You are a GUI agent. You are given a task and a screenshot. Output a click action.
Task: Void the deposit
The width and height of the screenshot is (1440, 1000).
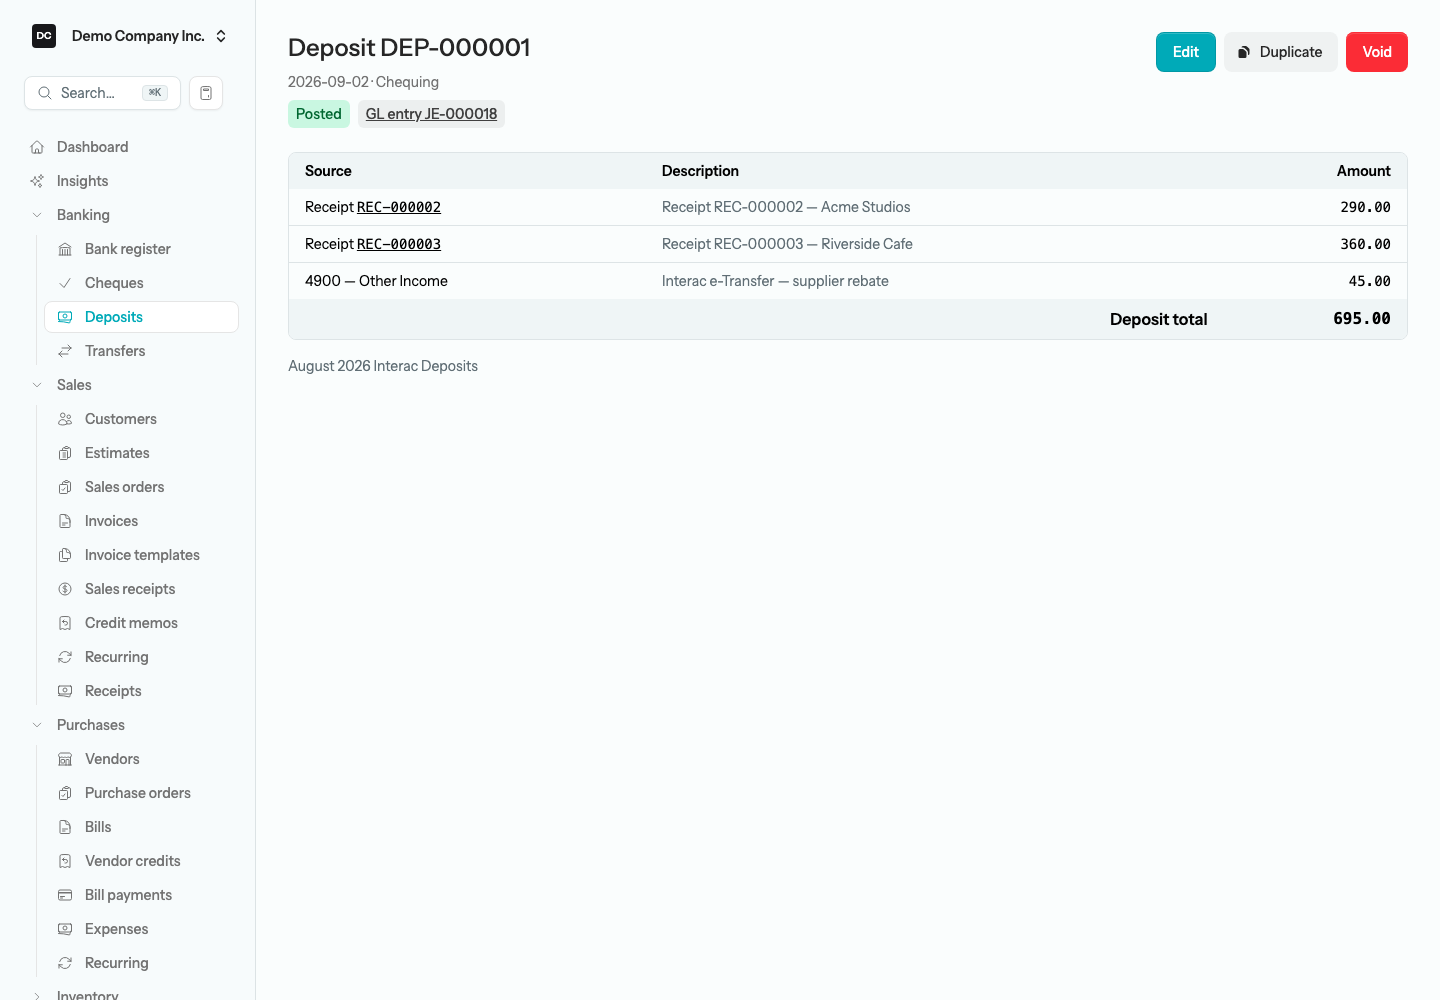pos(1377,52)
